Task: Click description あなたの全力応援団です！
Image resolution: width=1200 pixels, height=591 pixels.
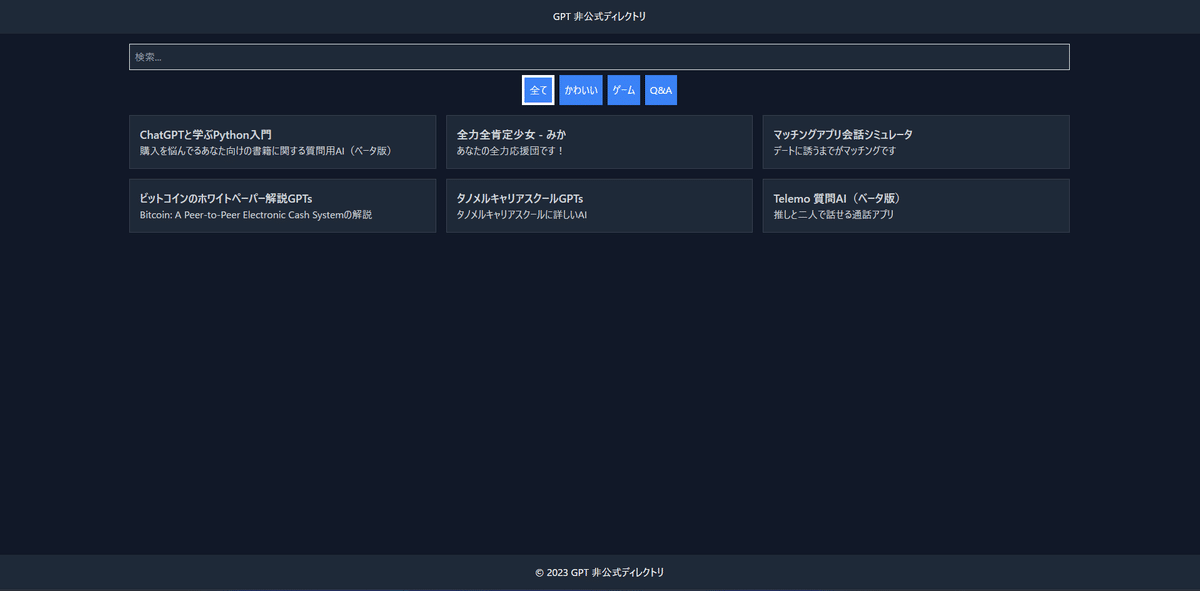Action: click(x=511, y=151)
